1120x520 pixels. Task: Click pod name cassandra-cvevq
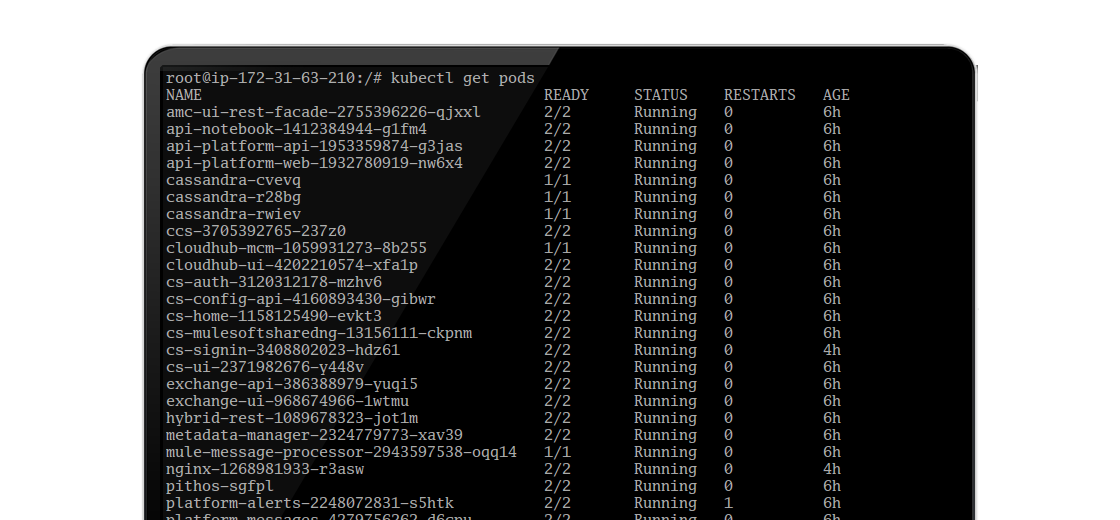[233, 180]
